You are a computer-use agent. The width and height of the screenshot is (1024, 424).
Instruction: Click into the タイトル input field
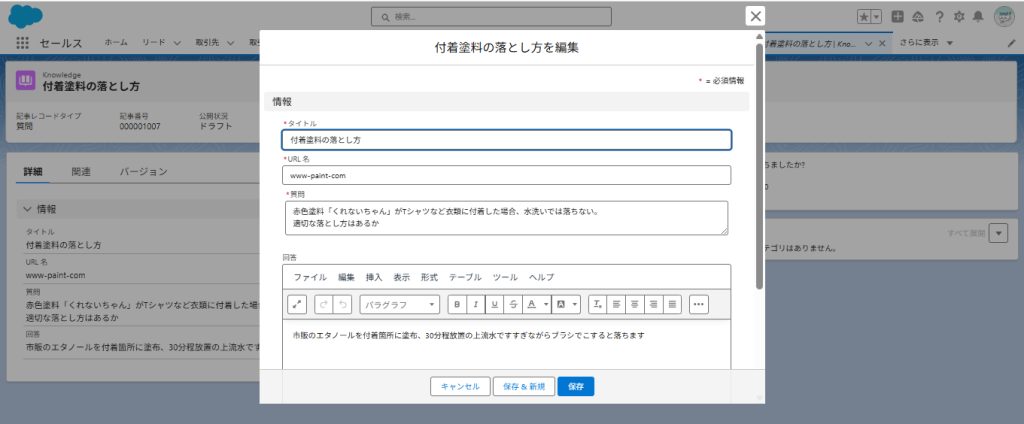pos(507,140)
